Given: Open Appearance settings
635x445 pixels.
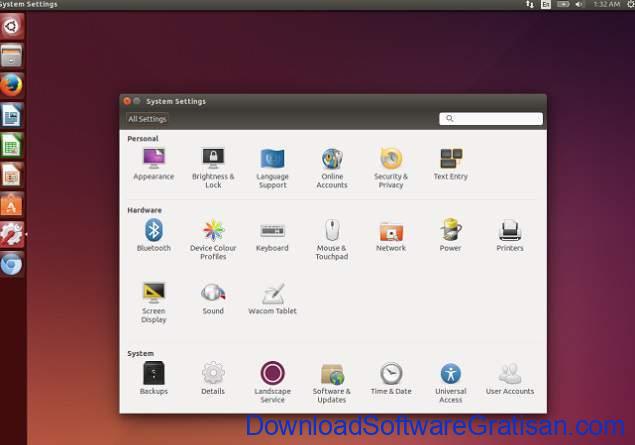Looking at the screenshot, I should (153, 164).
